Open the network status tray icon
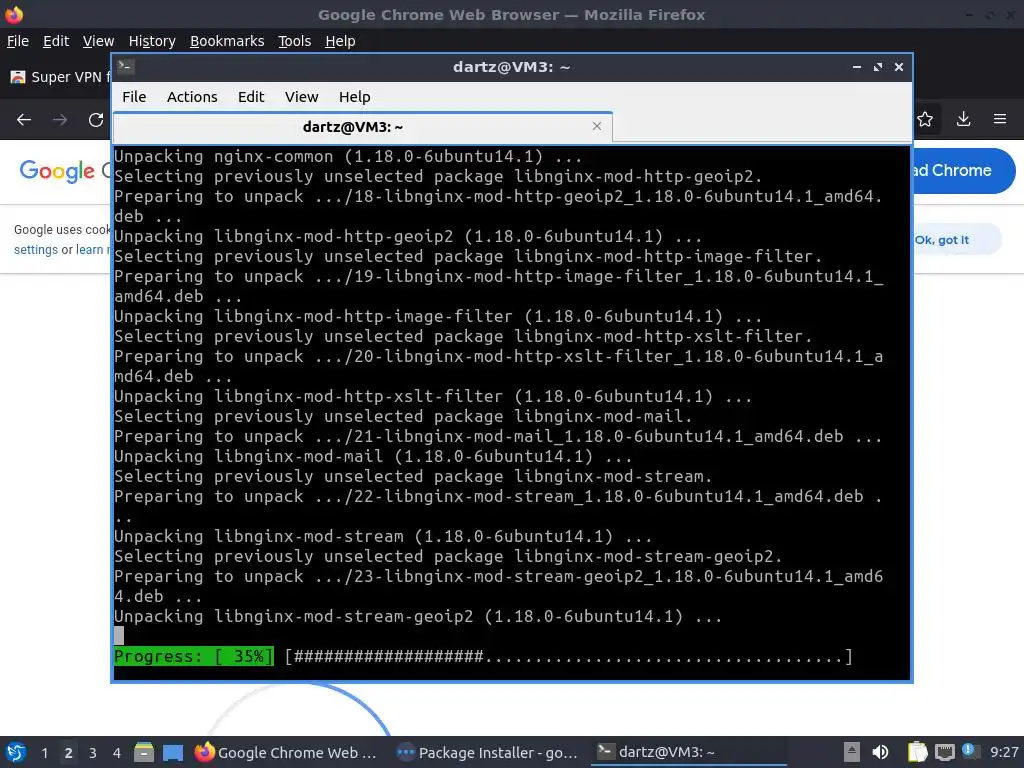 coord(944,752)
